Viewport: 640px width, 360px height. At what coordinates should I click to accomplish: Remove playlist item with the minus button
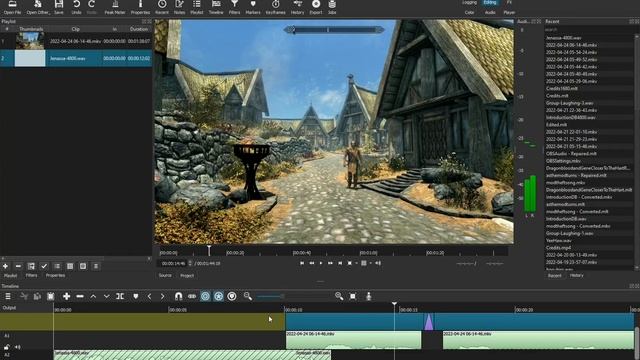[18, 266]
